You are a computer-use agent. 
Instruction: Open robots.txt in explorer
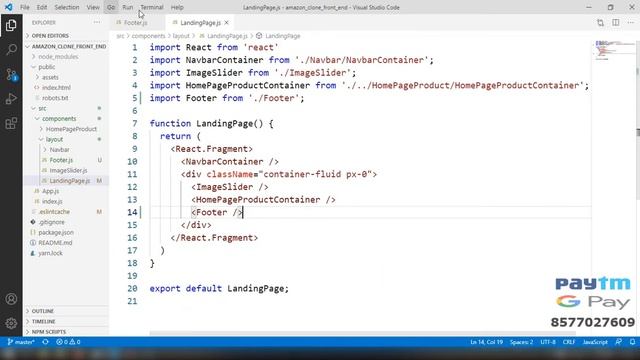(x=55, y=98)
